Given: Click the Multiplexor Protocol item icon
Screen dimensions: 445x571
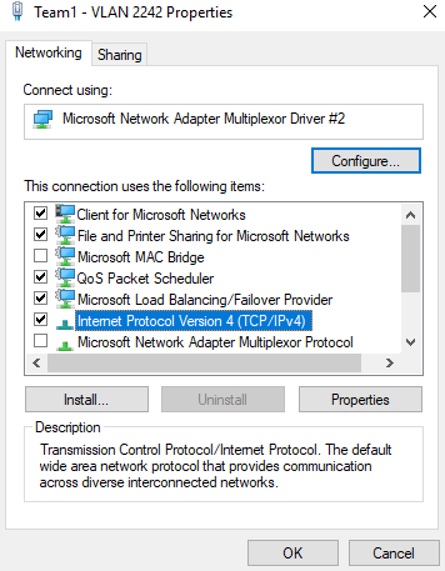Looking at the screenshot, I should (65, 345).
